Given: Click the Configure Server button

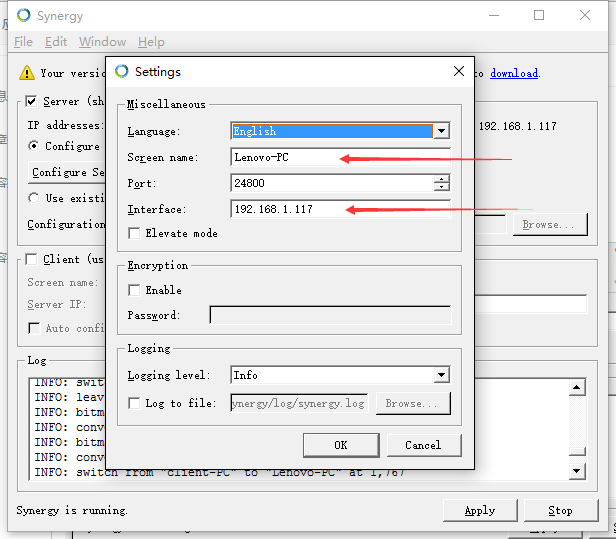Looking at the screenshot, I should click(x=68, y=172).
